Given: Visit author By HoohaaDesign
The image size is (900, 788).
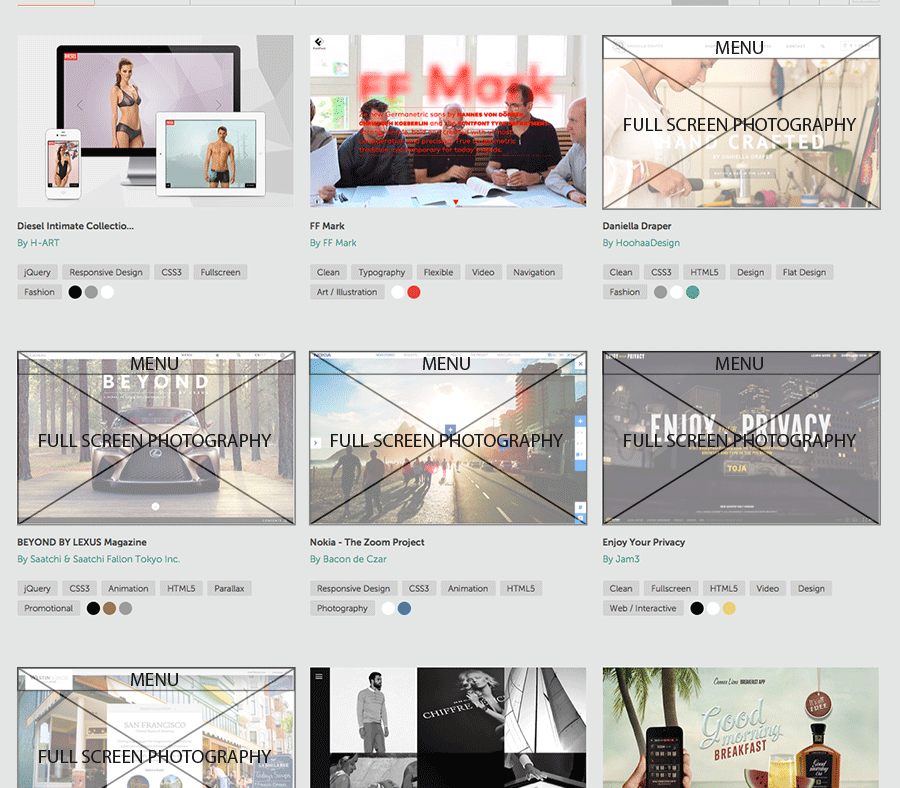Looking at the screenshot, I should [641, 243].
